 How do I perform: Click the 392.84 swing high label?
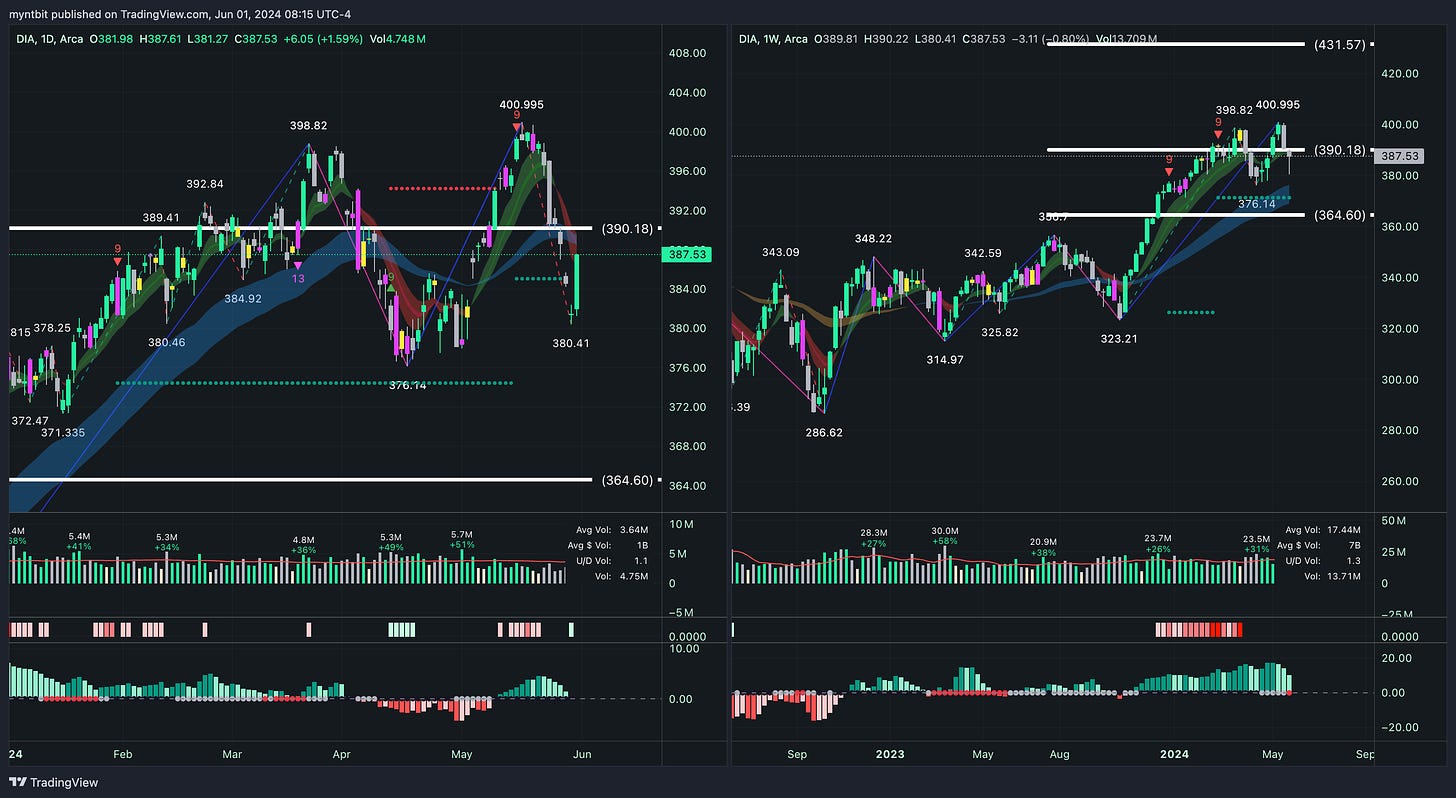coord(204,184)
